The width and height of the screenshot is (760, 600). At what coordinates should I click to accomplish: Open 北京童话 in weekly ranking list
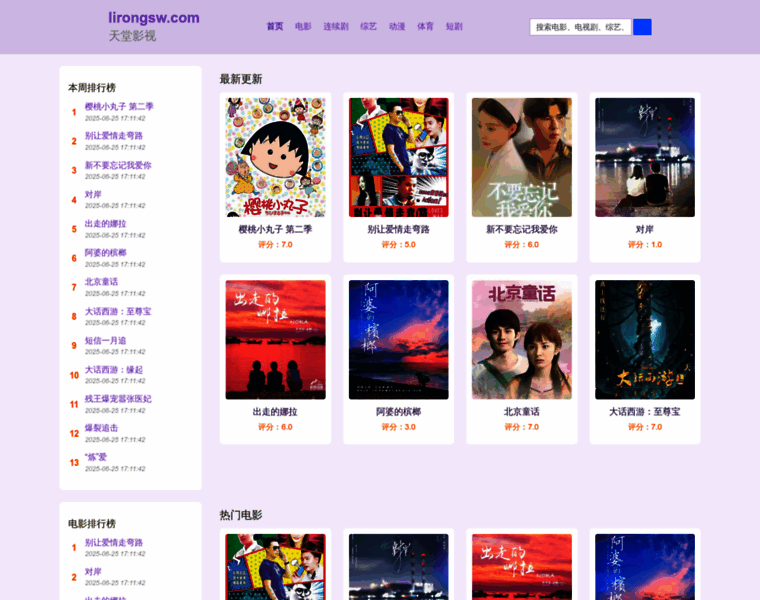[101, 282]
